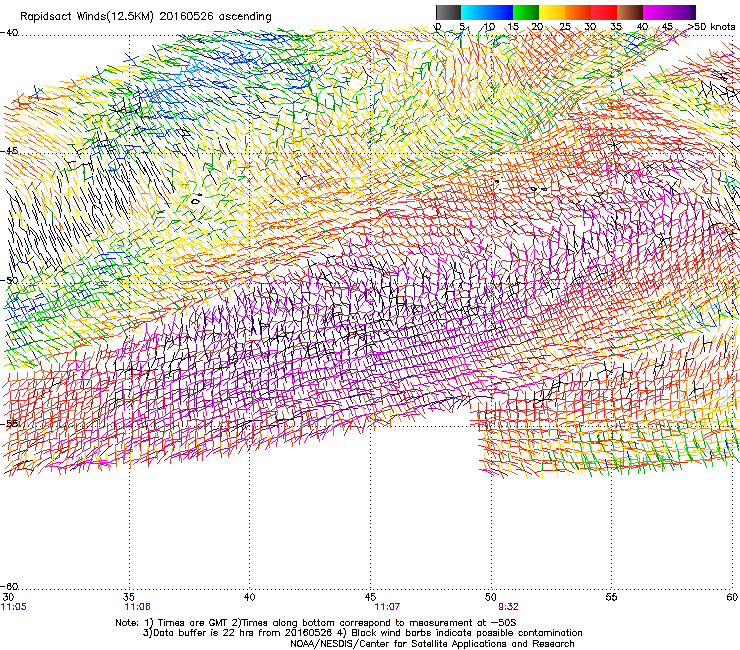This screenshot has height=650, width=740.
Task: Click the orange 25-30 knots legend segment
Action: coord(578,12)
